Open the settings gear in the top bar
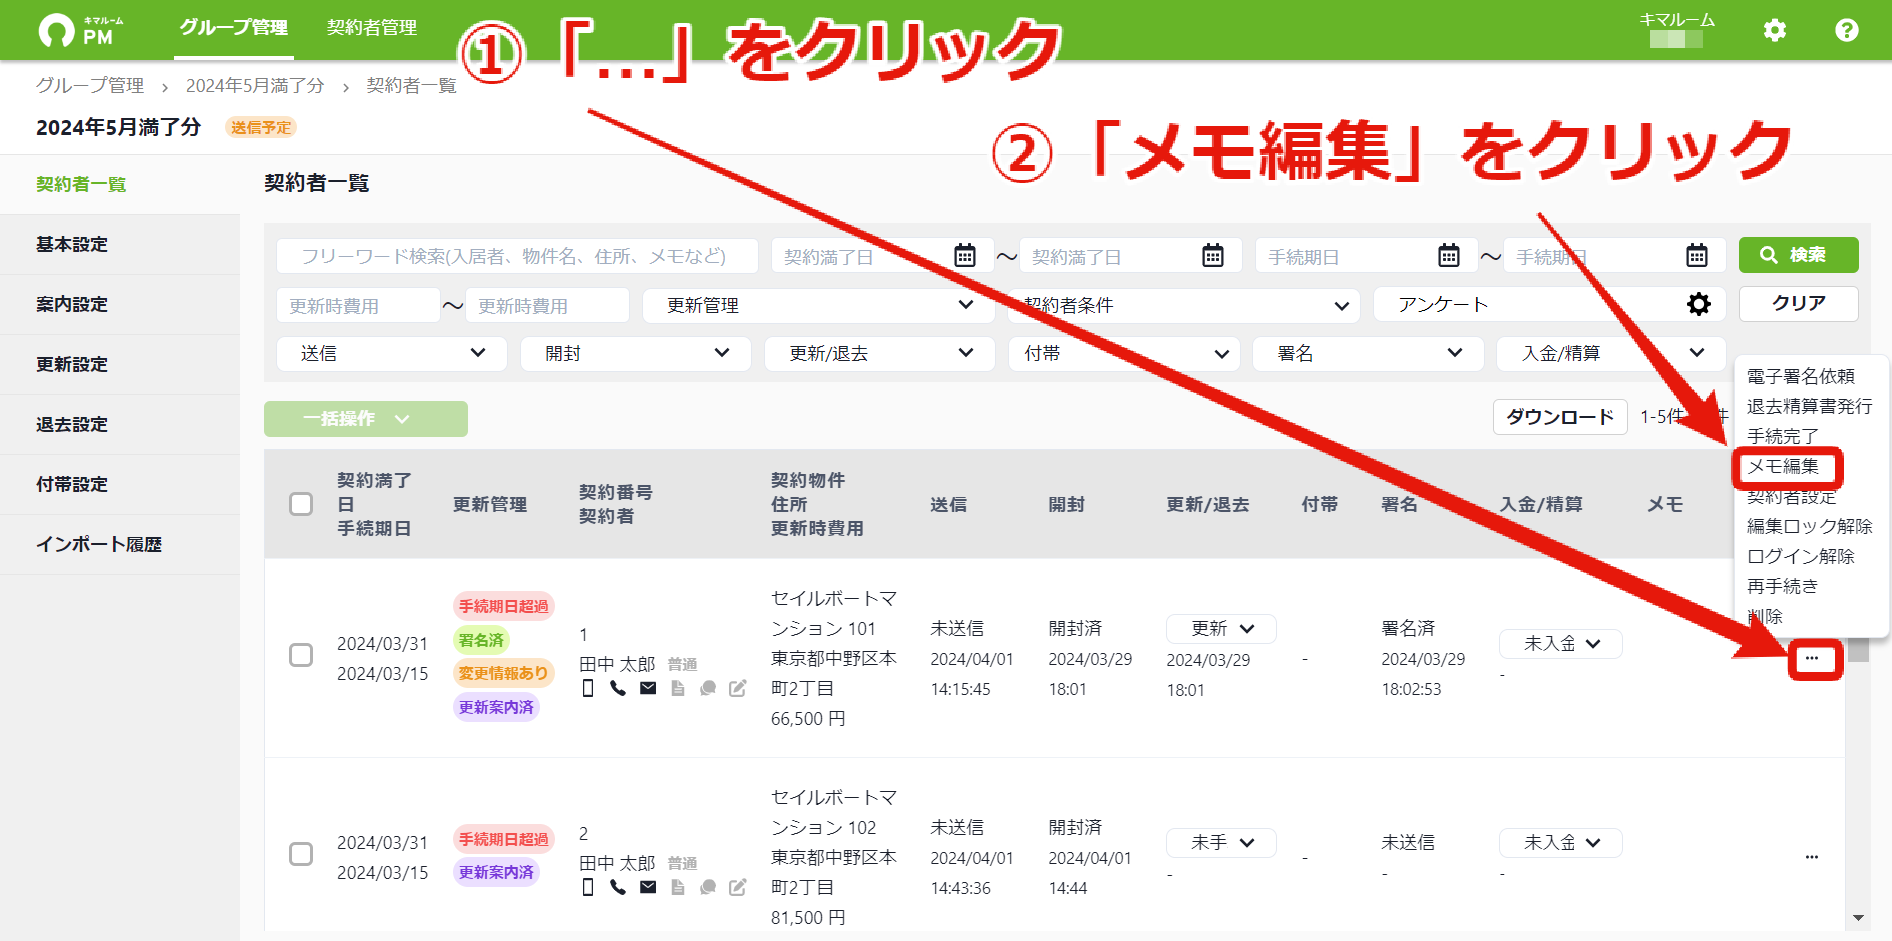 pos(1775,30)
